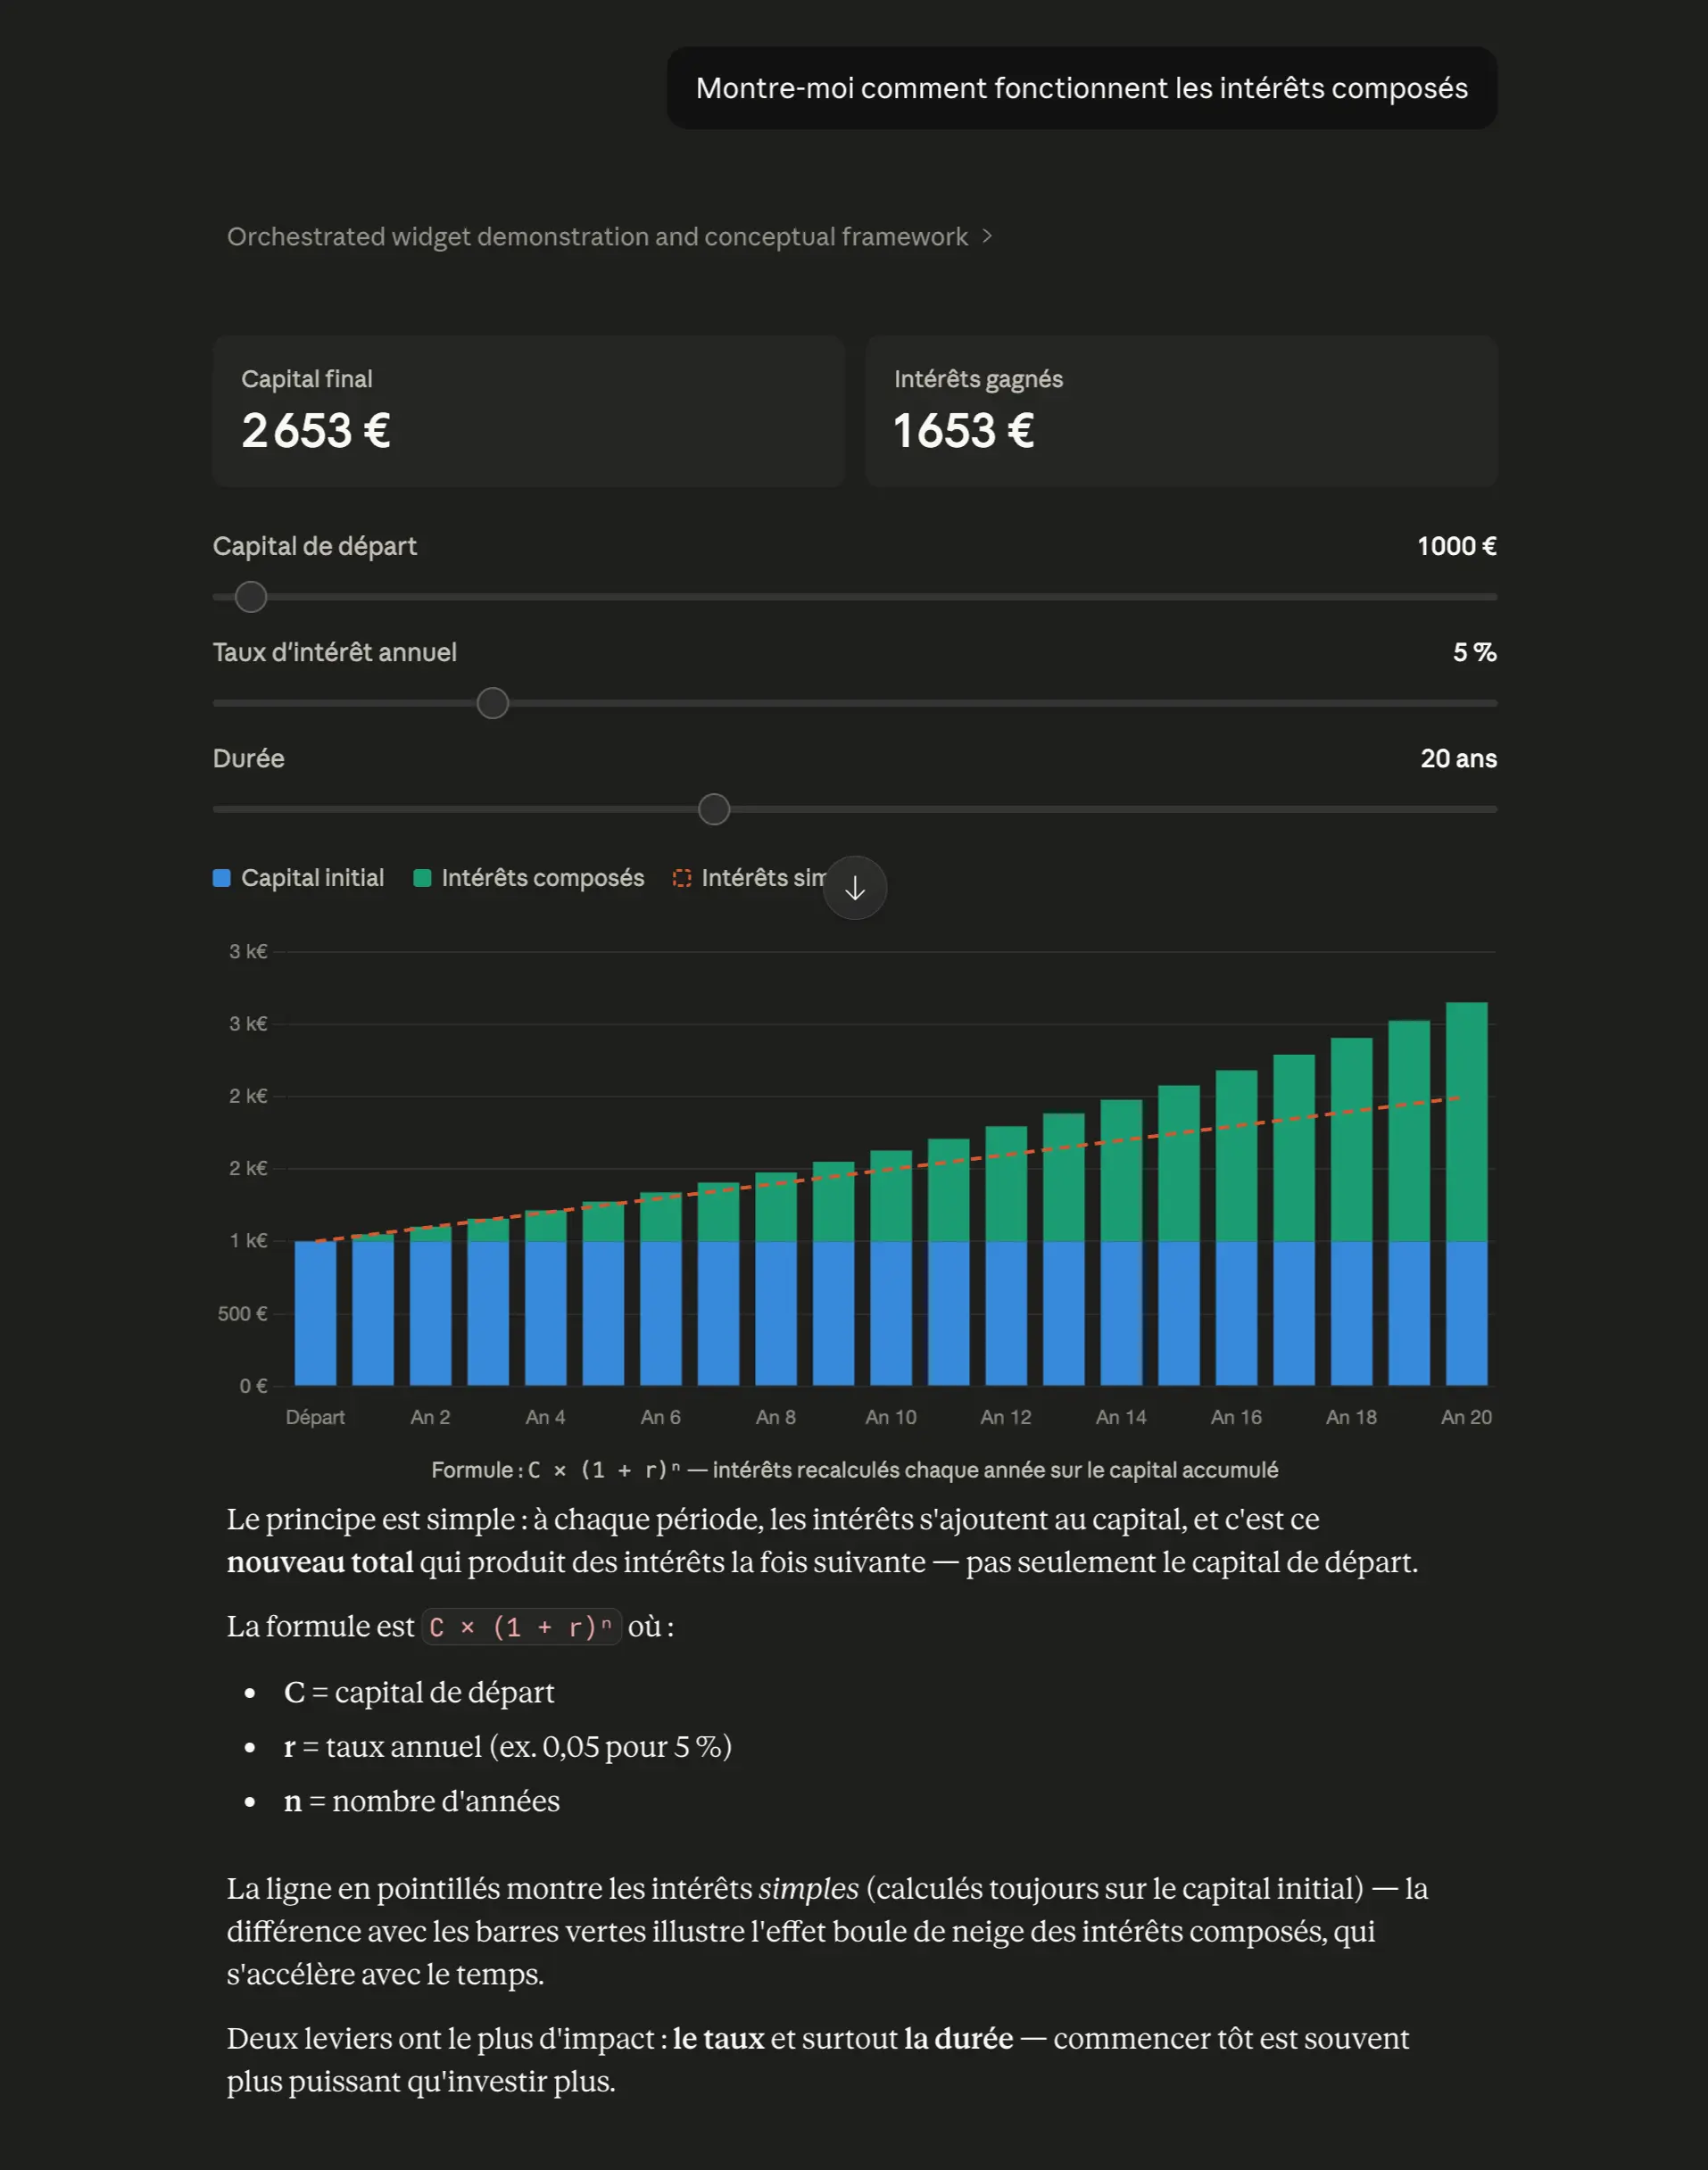Screen dimensions: 1708x2170
Task: Toggle the Intérêts composés series visibility
Action: pyautogui.click(x=530, y=877)
